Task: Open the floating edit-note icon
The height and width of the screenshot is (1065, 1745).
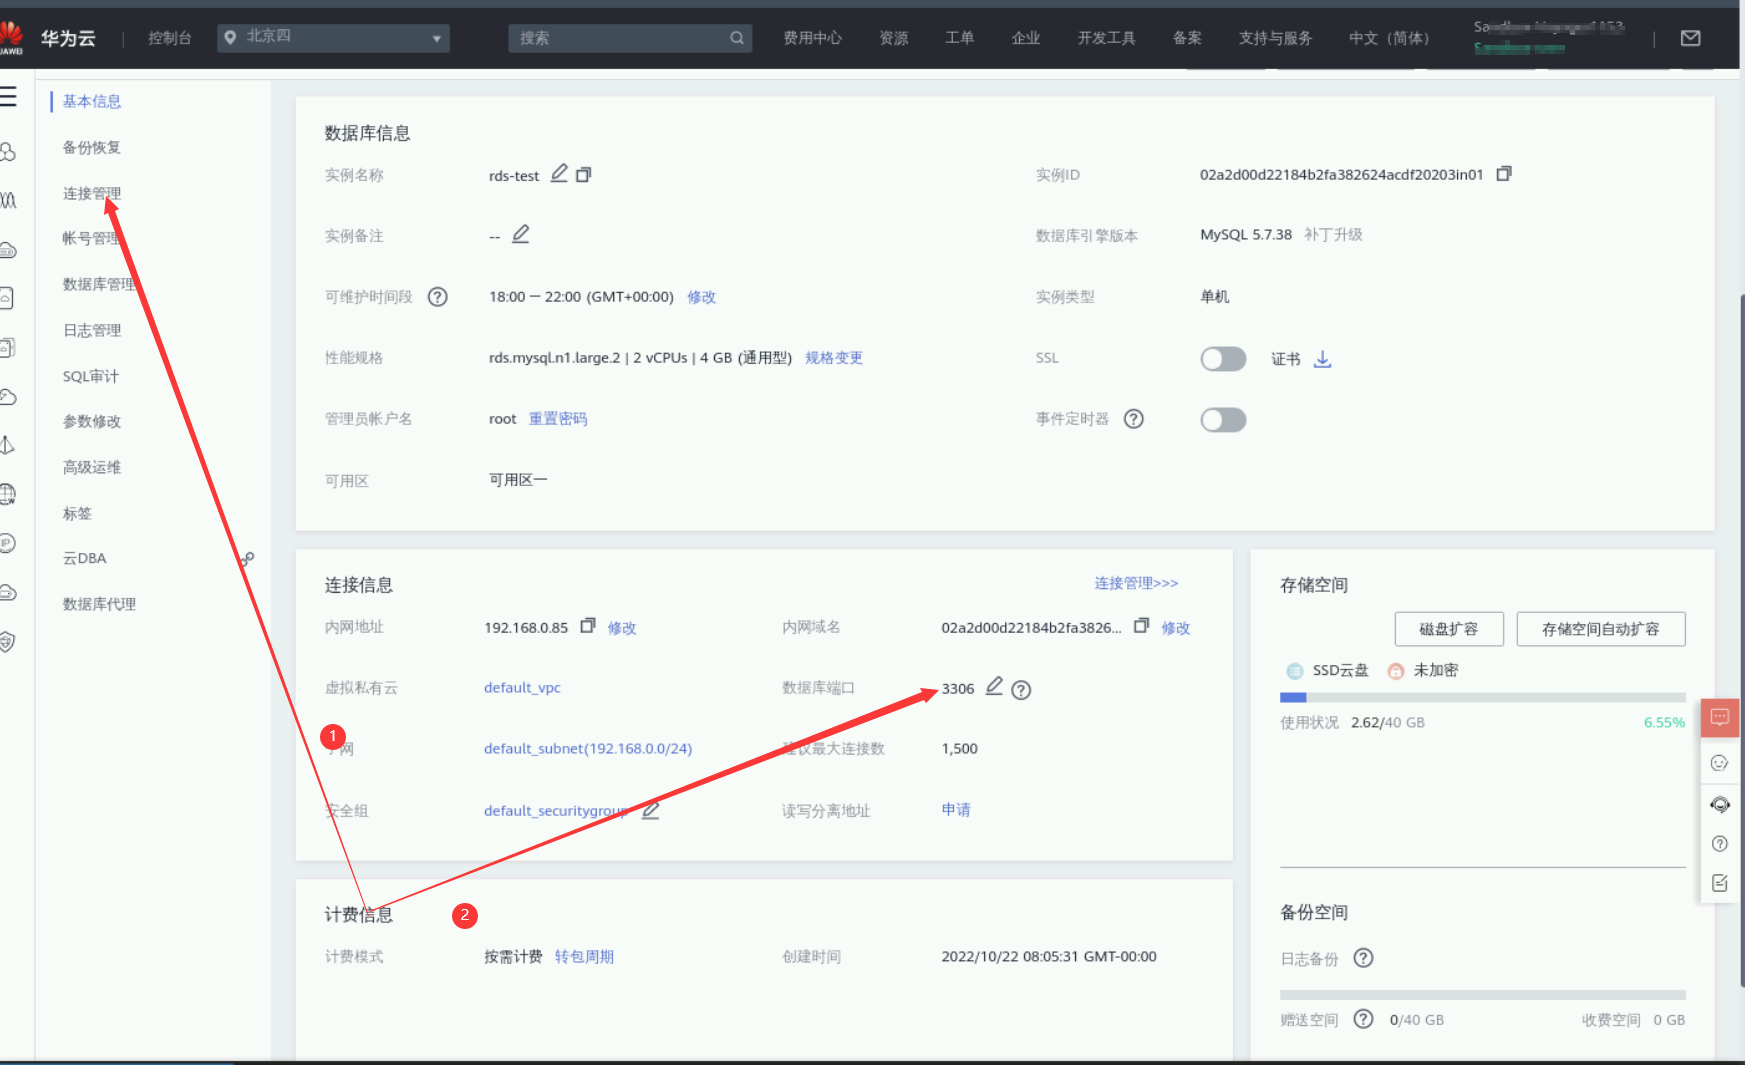Action: tap(1720, 883)
